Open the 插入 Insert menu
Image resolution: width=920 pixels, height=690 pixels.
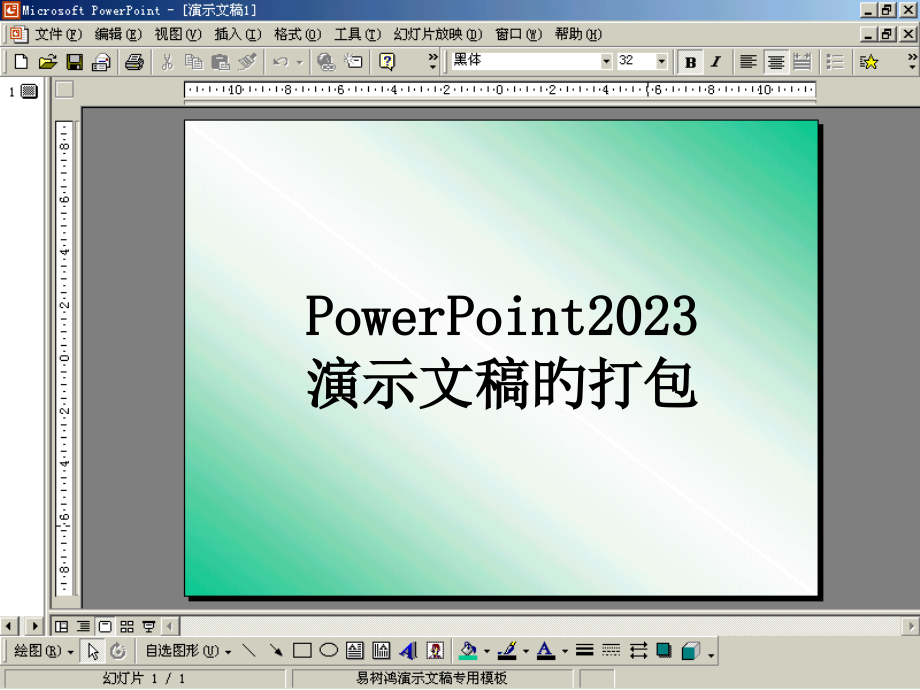[x=238, y=35]
